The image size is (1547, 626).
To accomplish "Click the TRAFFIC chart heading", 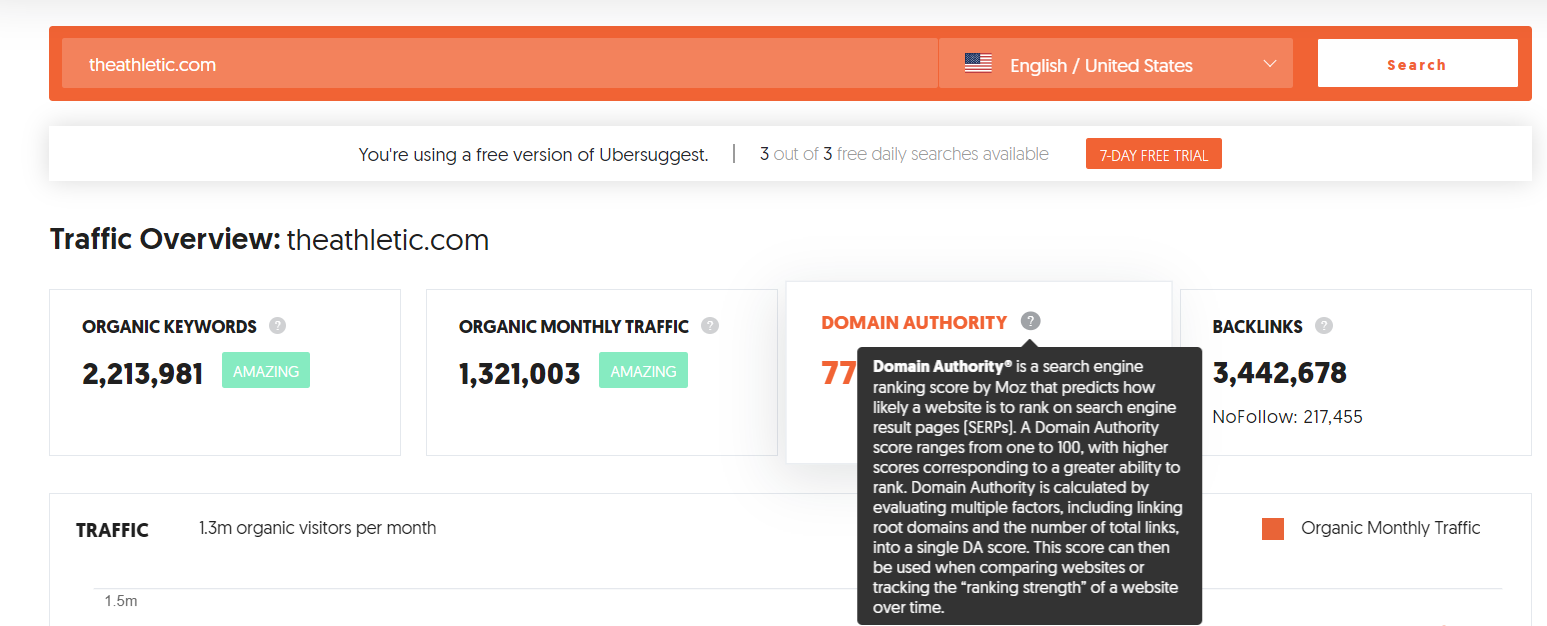I will tap(112, 531).
